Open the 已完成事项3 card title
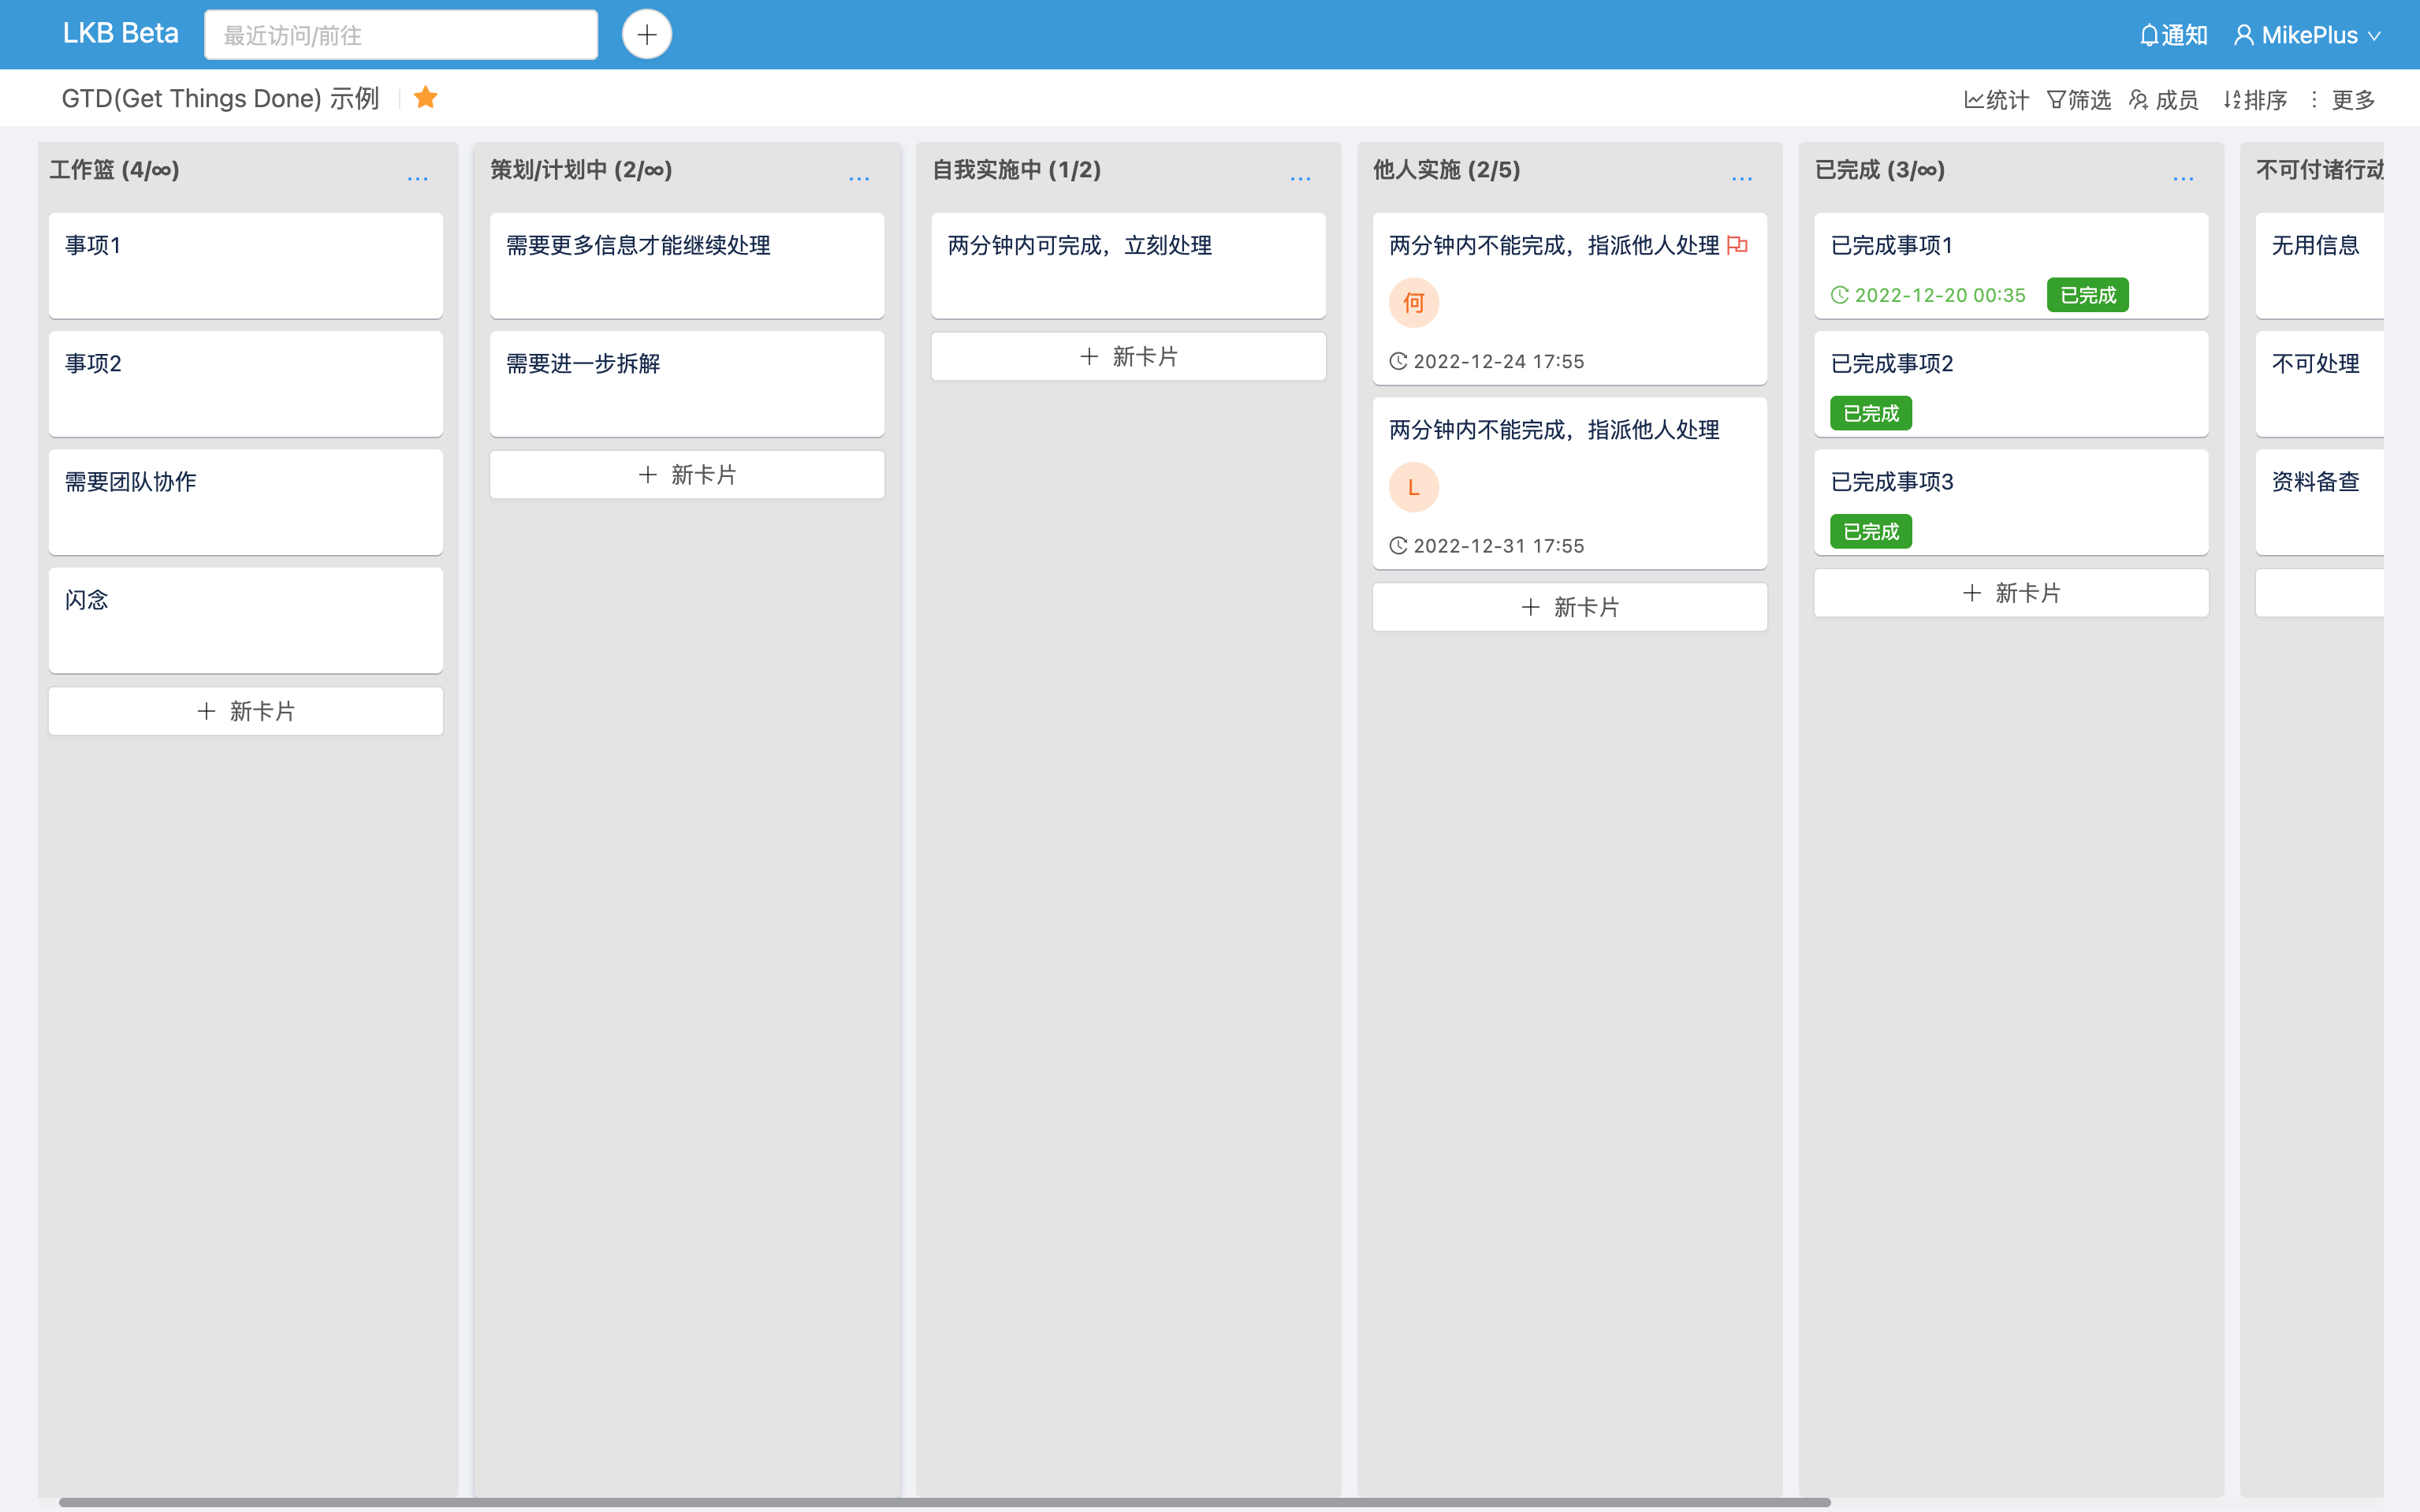 pyautogui.click(x=1892, y=482)
